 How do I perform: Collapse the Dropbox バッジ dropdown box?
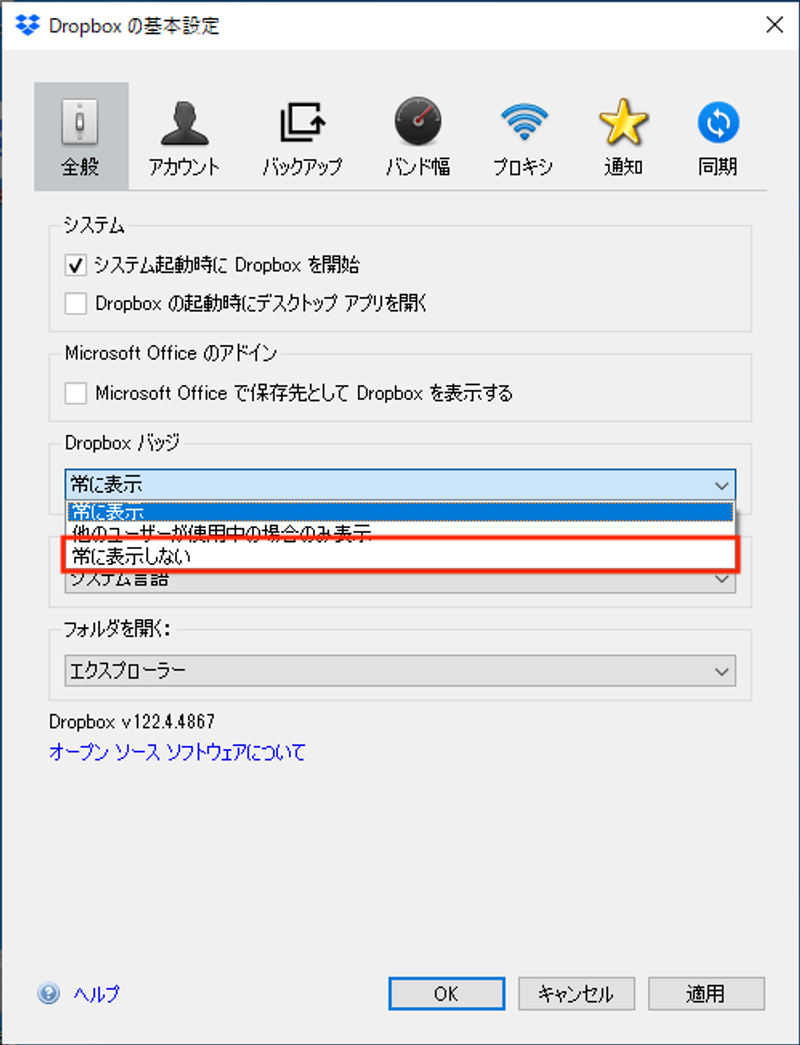401,485
